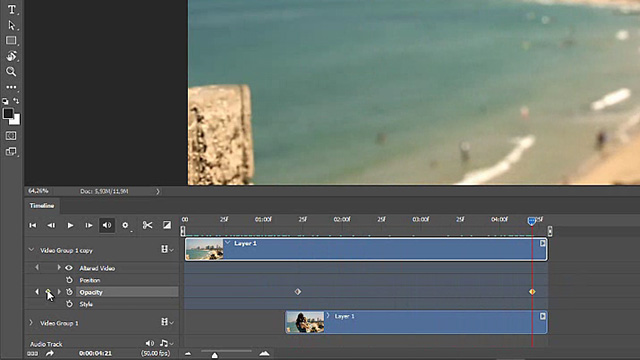Open Video Group 1 copy filmstrip menu
Screen dimensions: 640x360
(167, 249)
